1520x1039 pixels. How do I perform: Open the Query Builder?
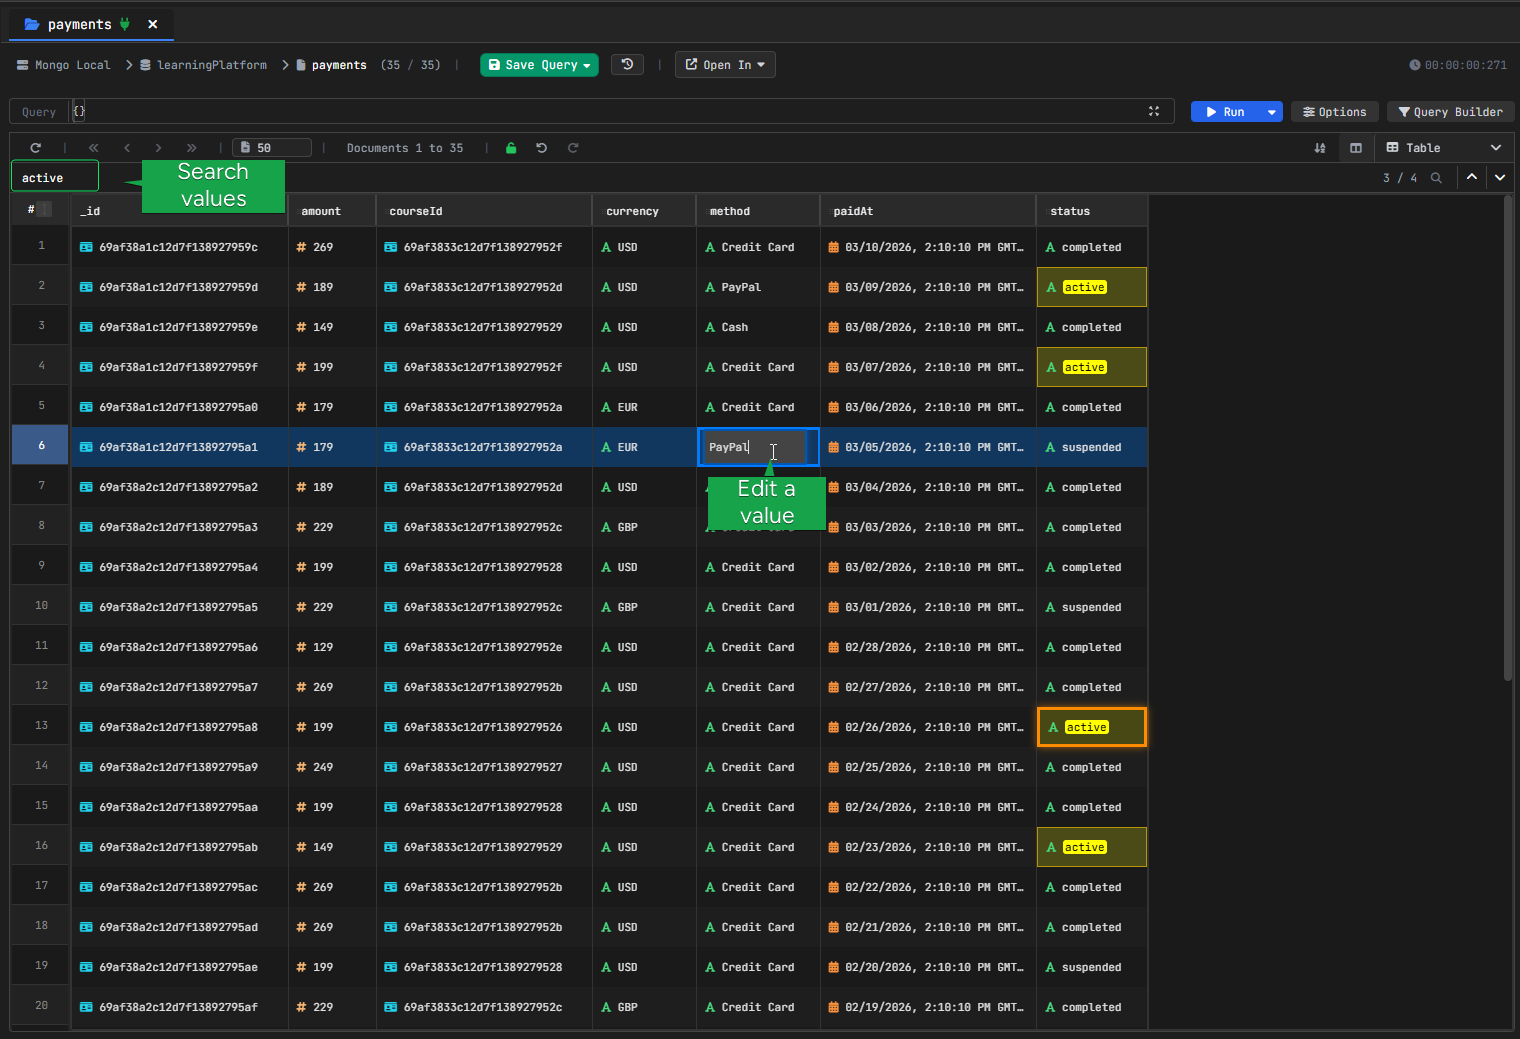coord(1450,112)
